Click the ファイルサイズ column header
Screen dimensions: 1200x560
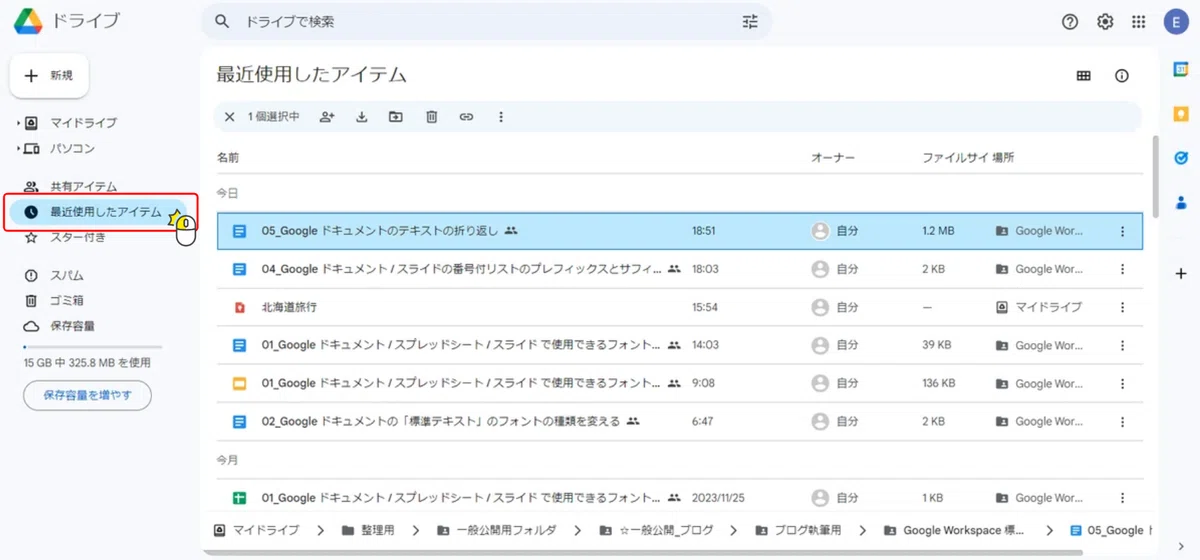(955, 158)
